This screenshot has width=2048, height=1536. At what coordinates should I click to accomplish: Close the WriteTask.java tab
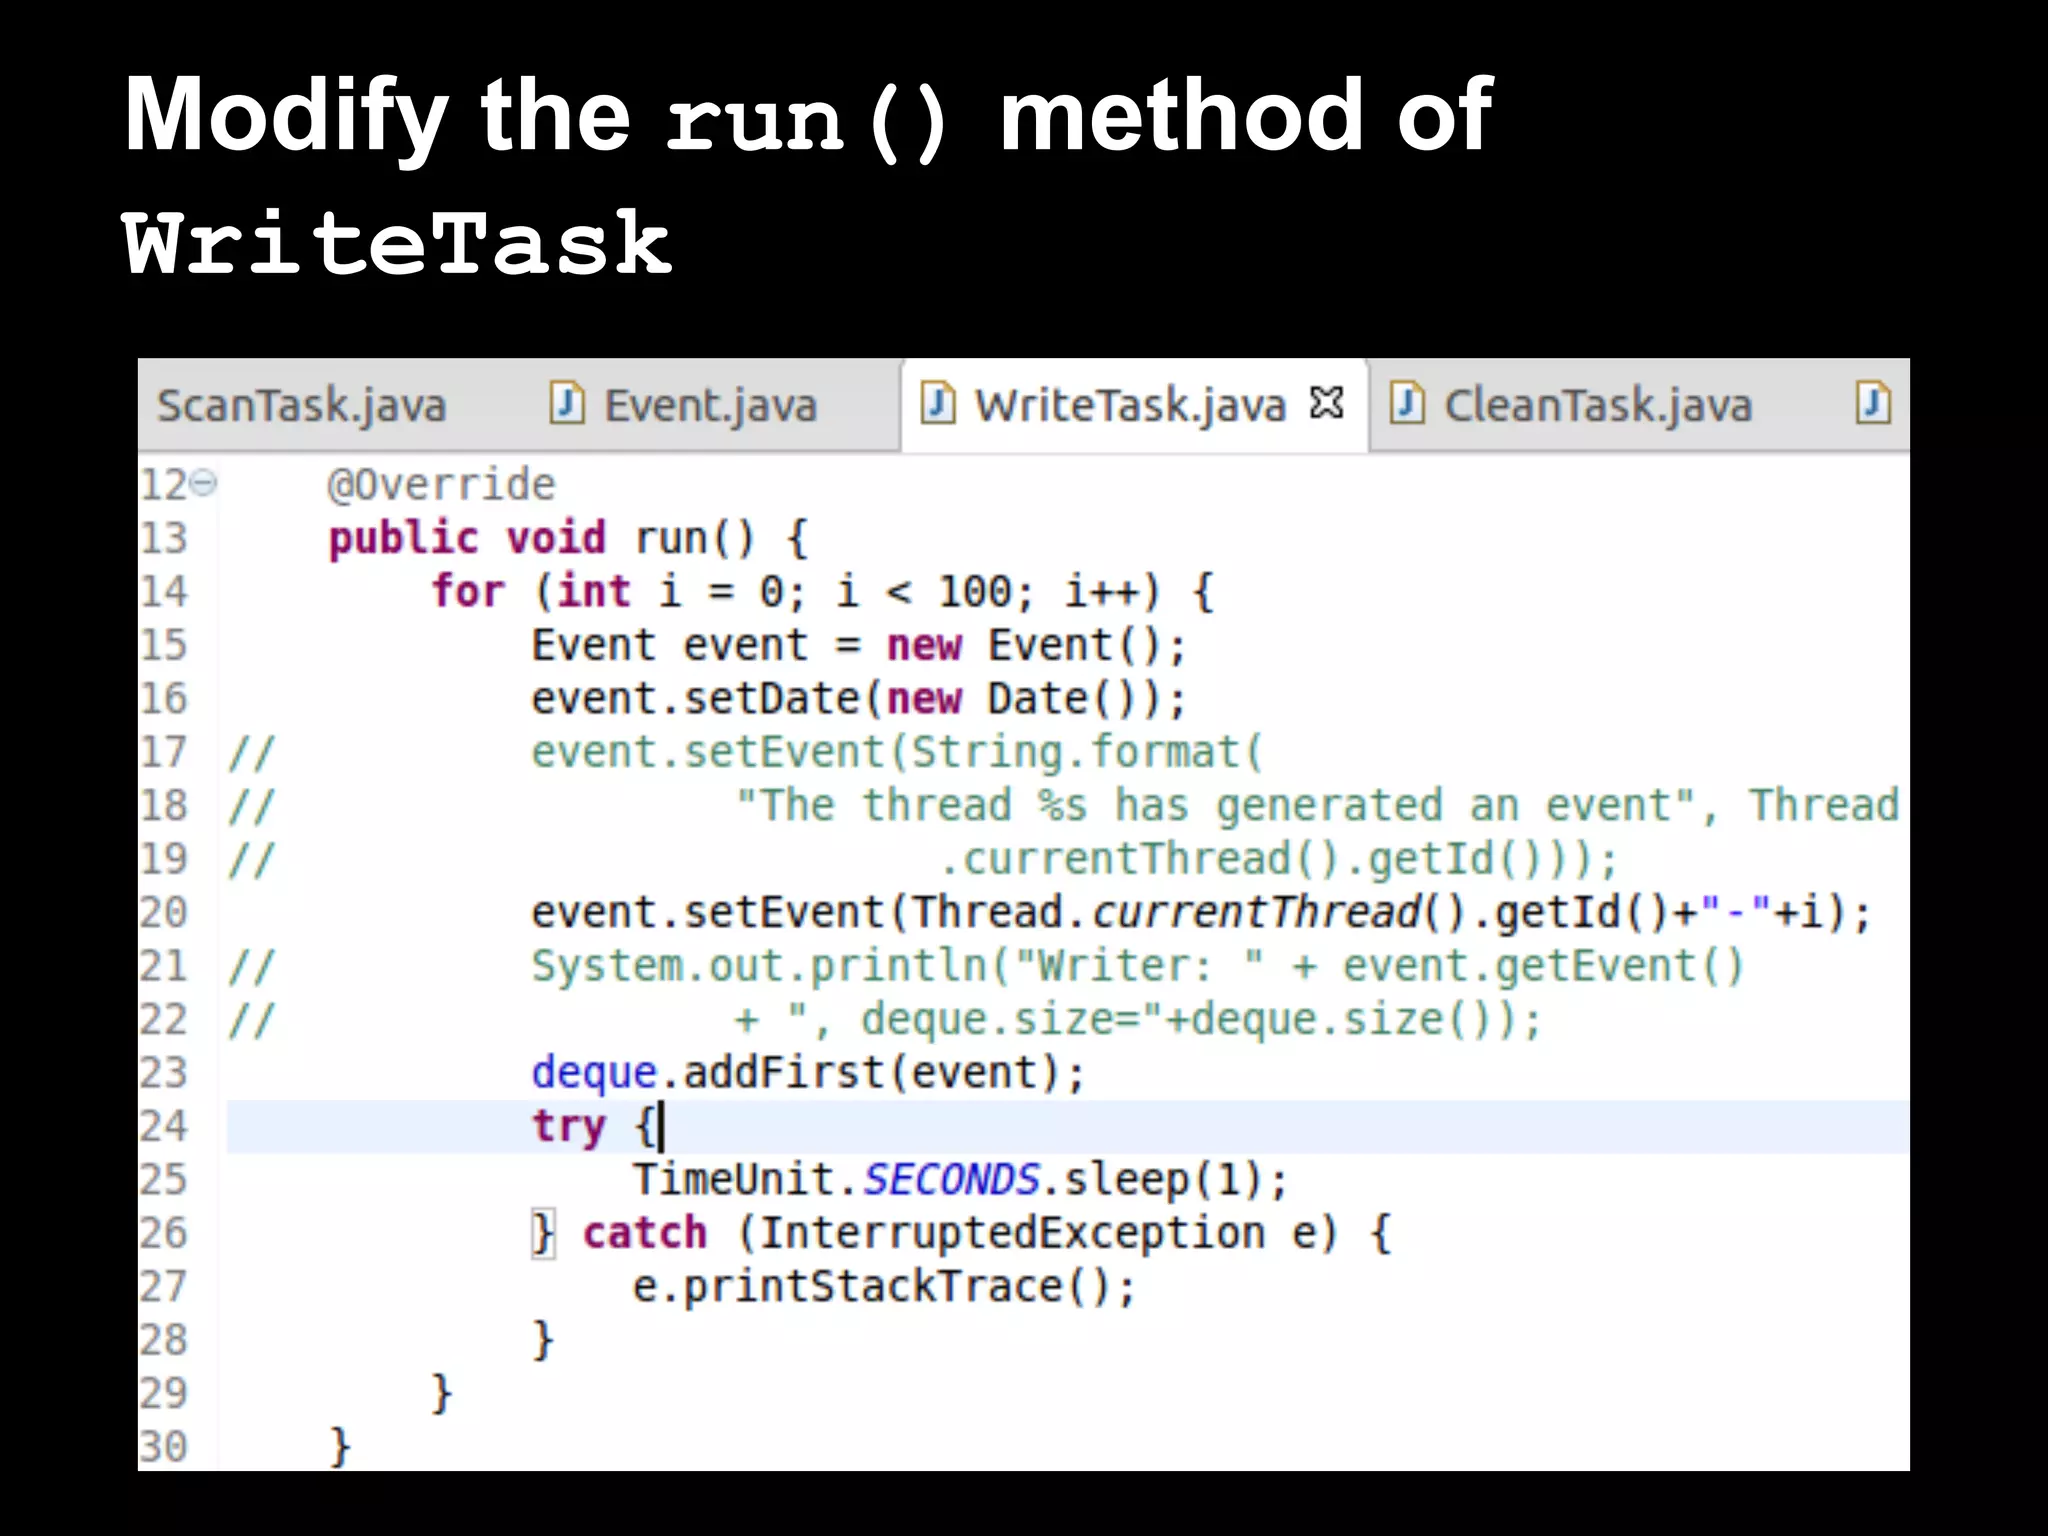pyautogui.click(x=1326, y=403)
